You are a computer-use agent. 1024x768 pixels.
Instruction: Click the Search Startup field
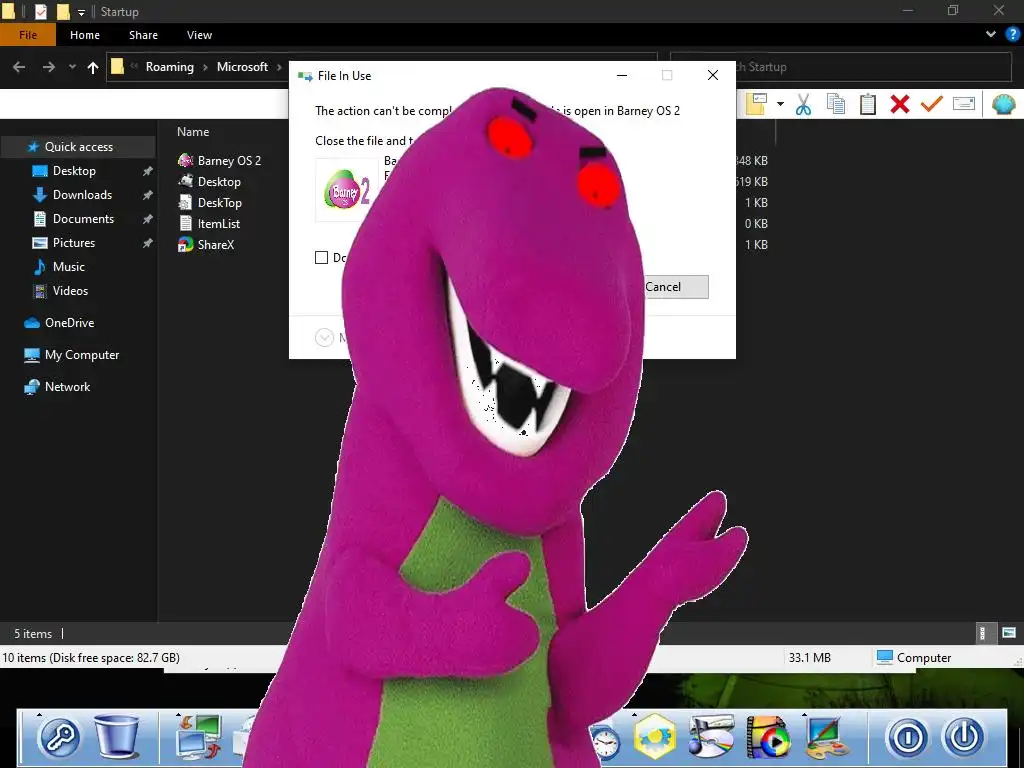tap(841, 67)
